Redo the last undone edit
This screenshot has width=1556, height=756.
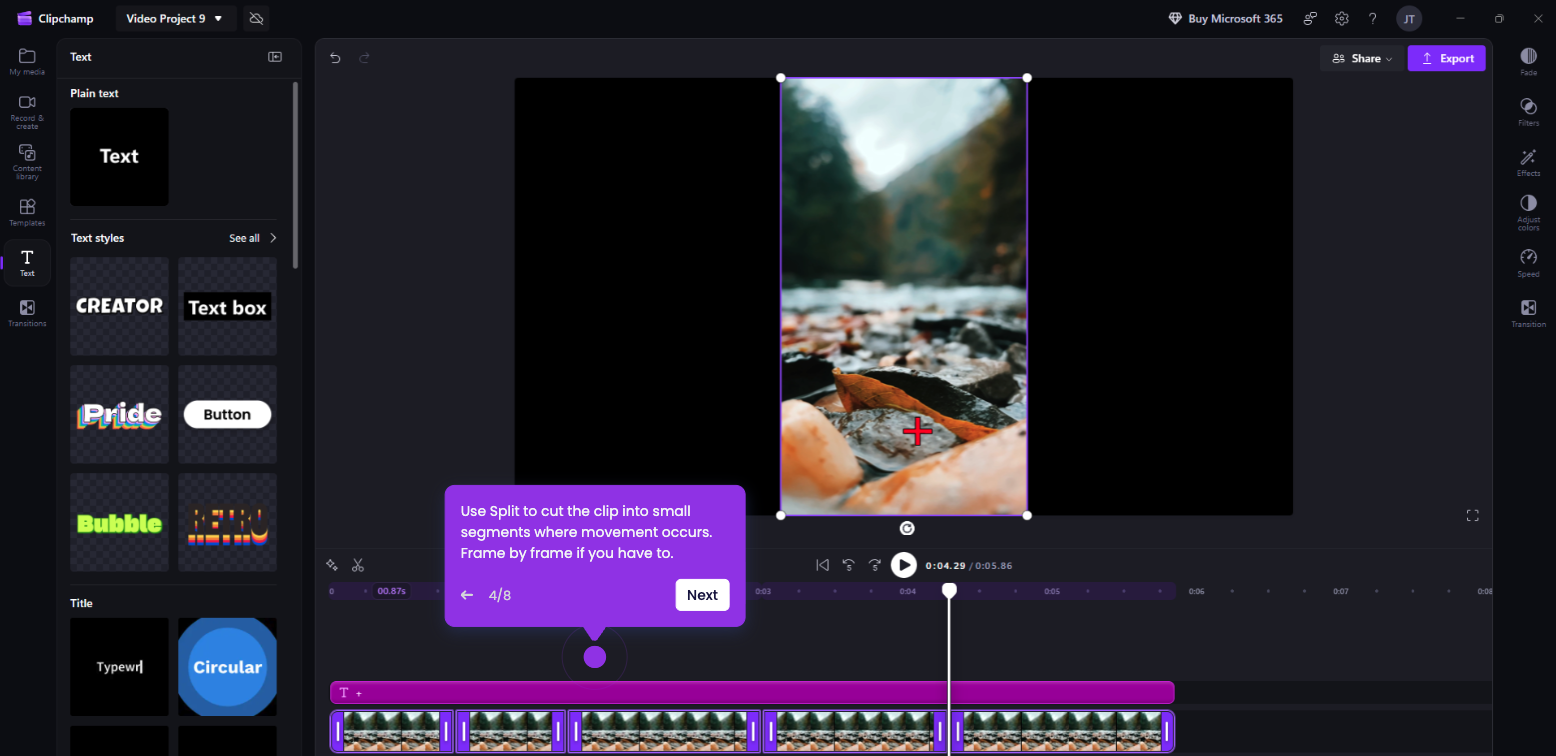click(x=365, y=58)
